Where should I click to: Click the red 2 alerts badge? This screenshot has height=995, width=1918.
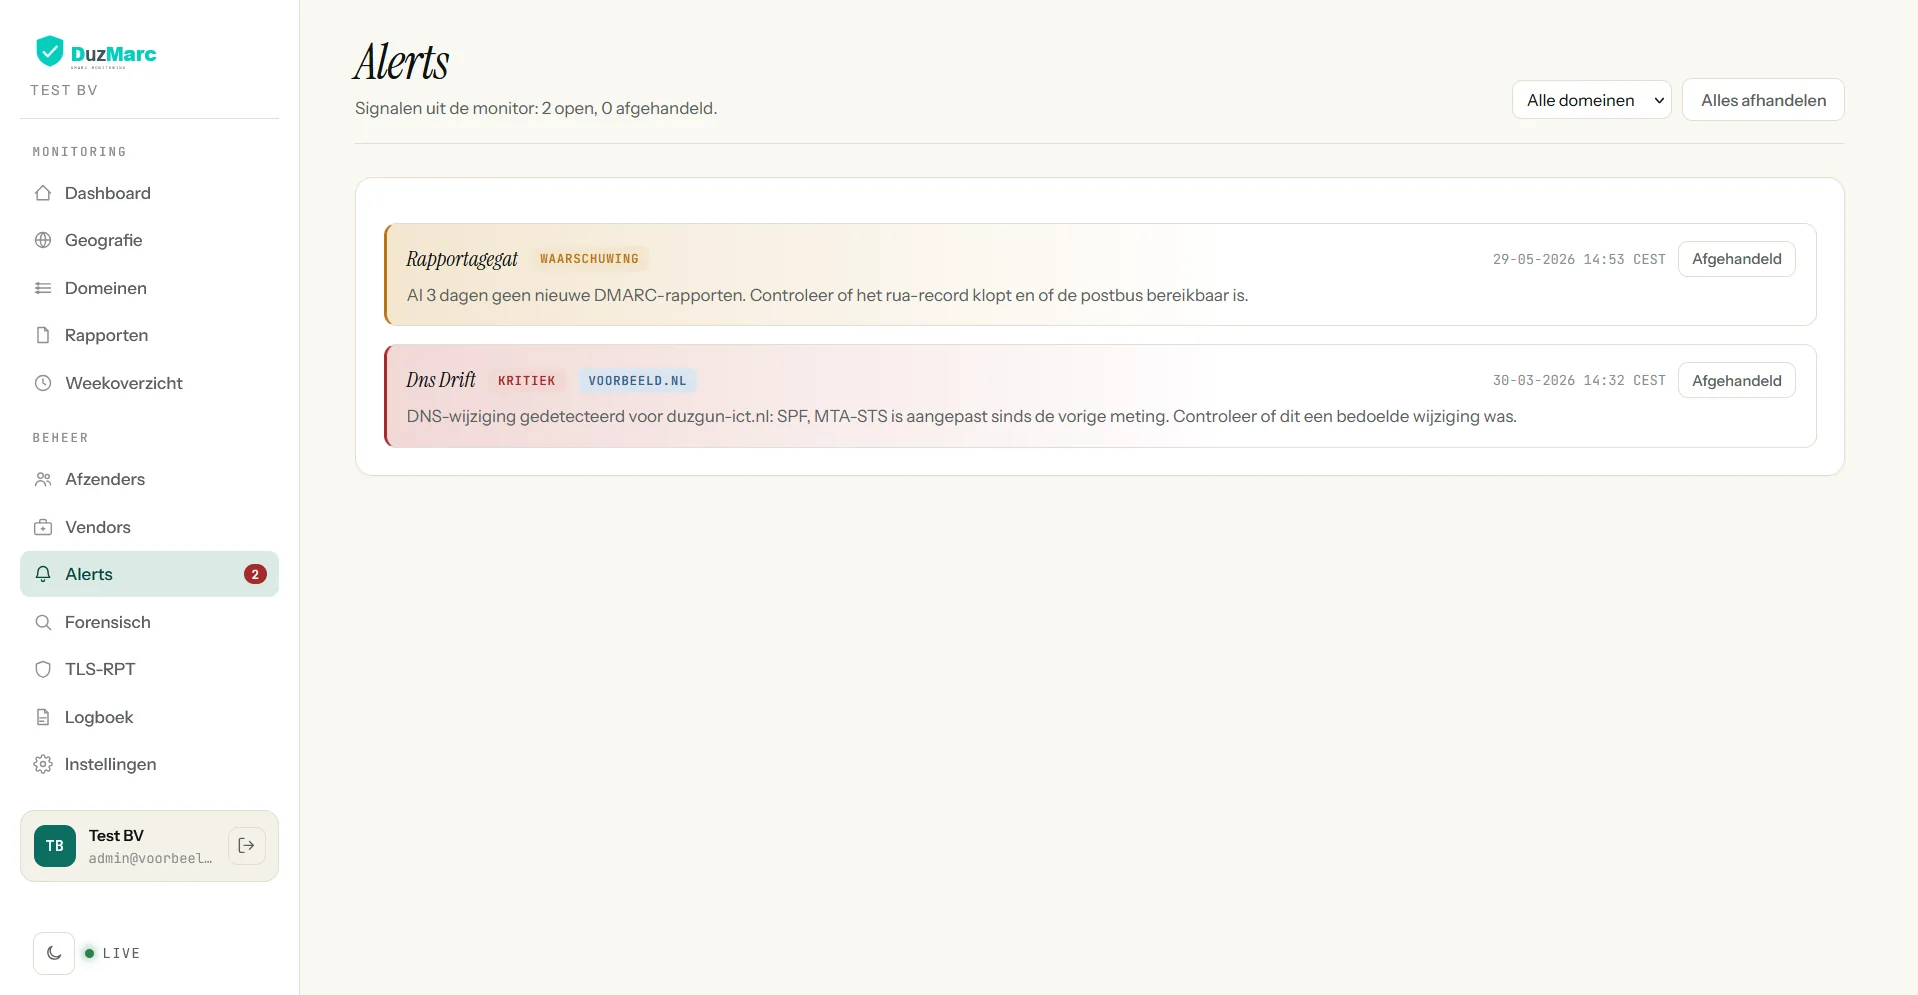[x=255, y=574]
